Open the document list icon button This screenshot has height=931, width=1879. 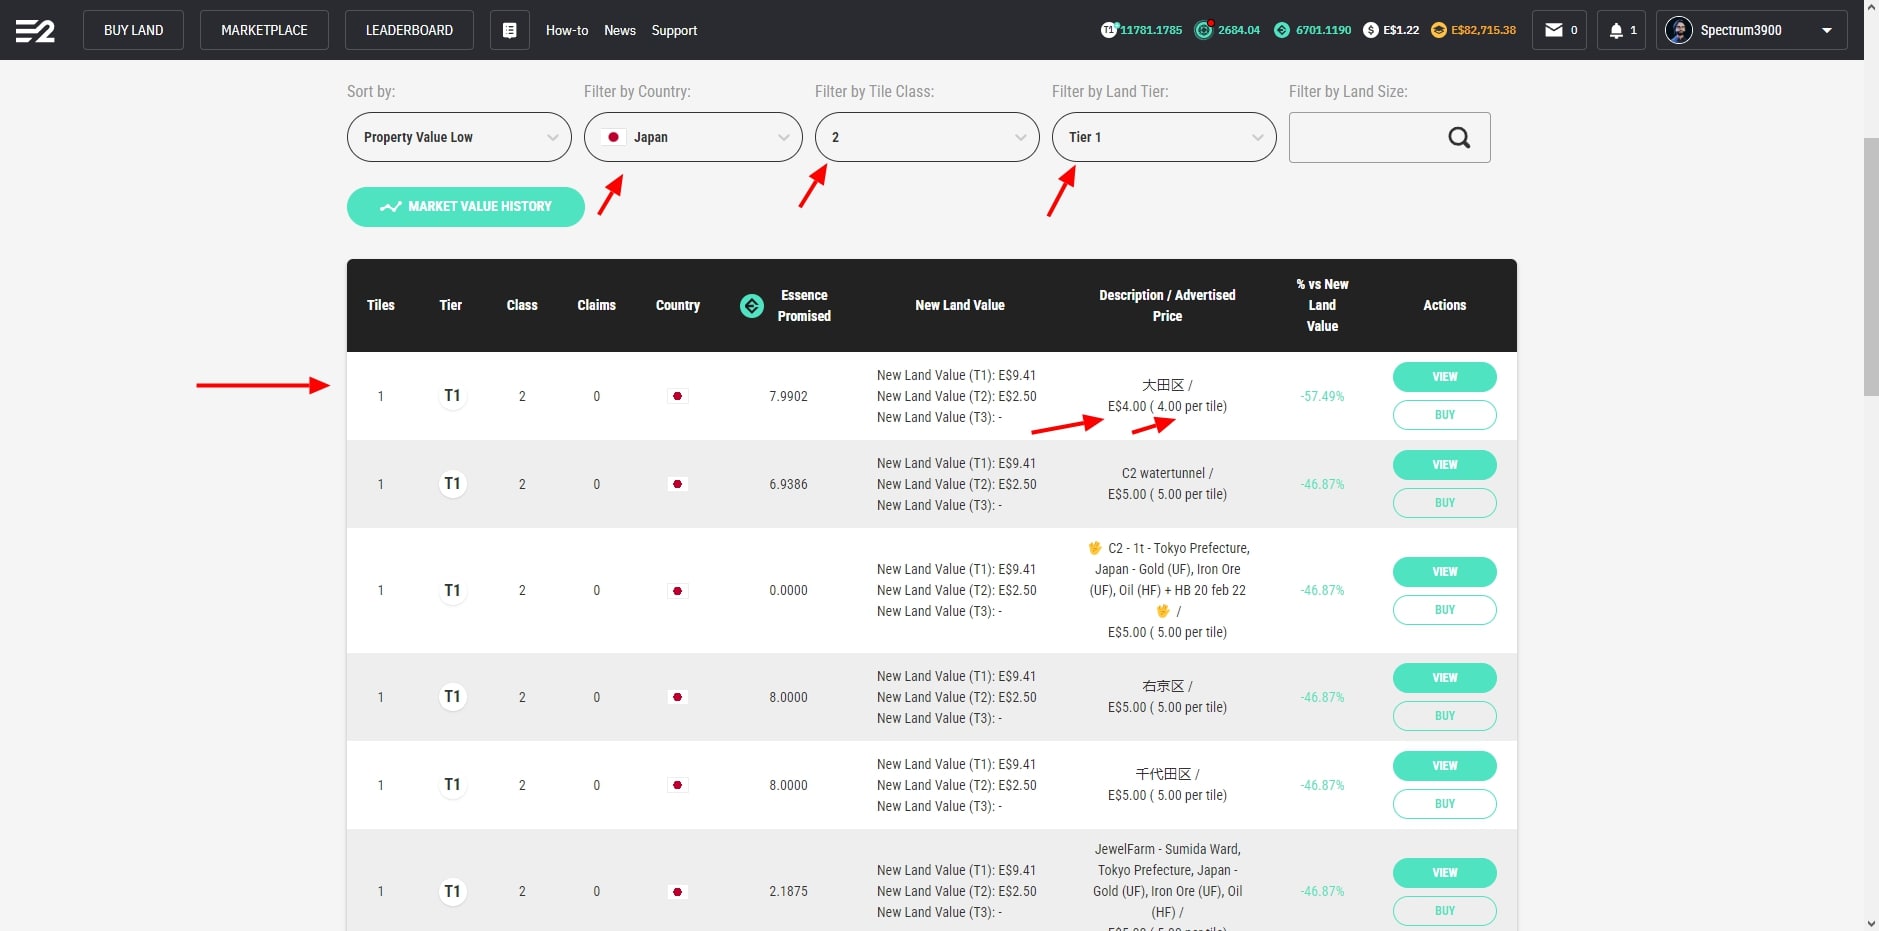(509, 30)
